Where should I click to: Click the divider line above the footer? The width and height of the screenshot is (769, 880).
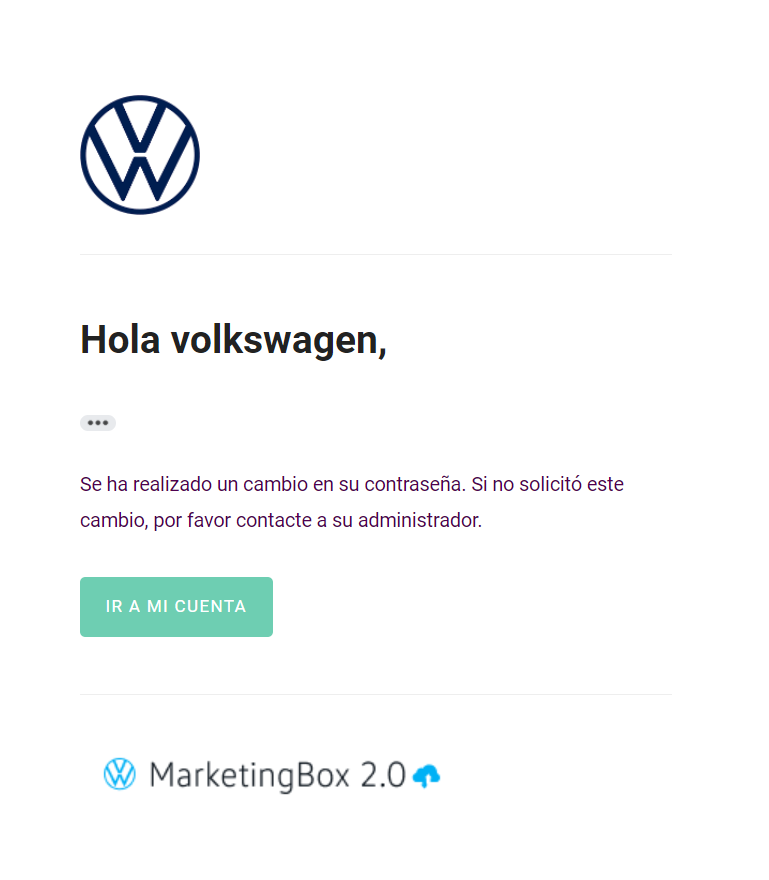tap(376, 694)
